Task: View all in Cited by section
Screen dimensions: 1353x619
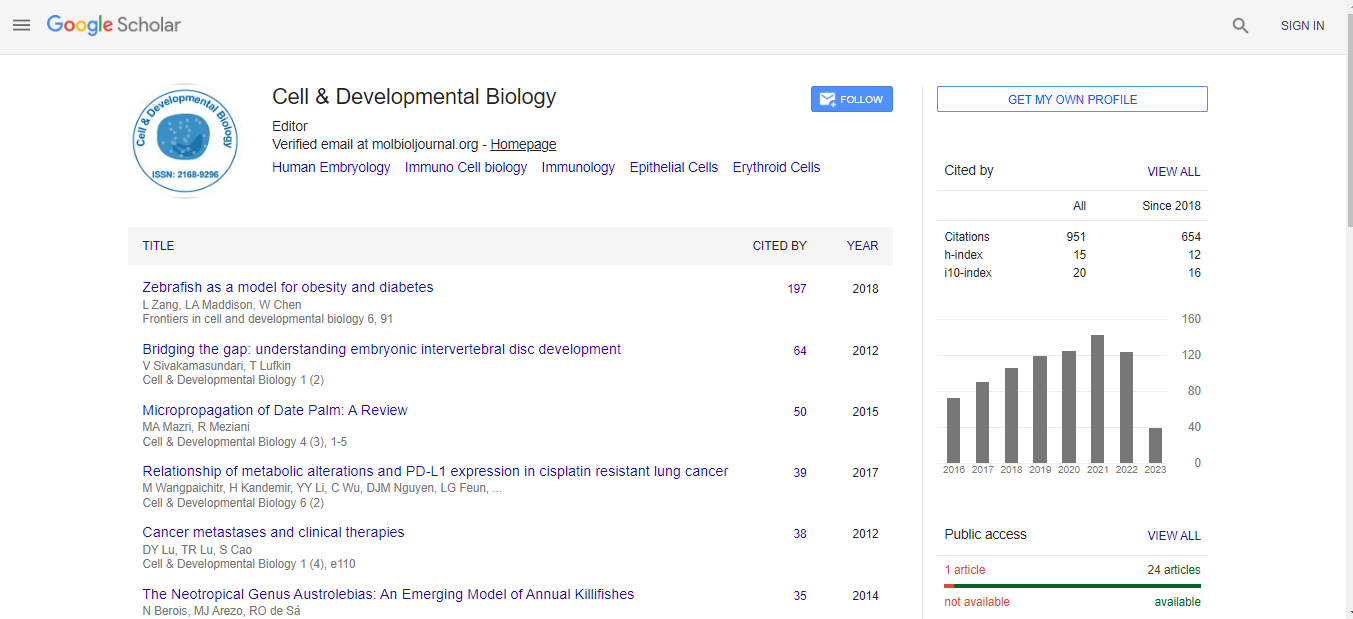Action: click(x=1173, y=172)
